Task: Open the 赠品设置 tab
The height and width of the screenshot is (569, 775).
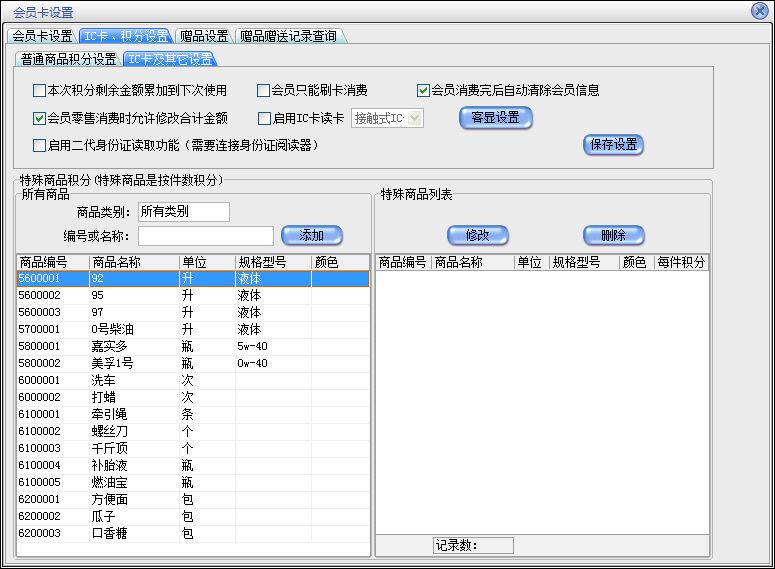Action: (204, 36)
